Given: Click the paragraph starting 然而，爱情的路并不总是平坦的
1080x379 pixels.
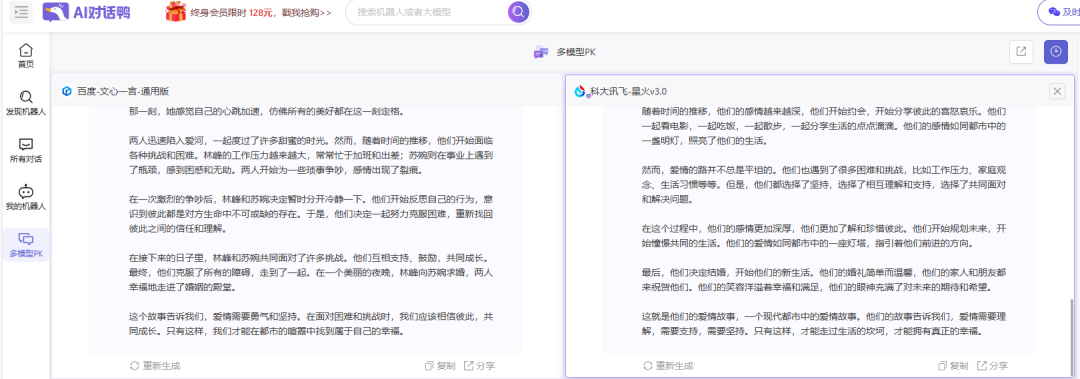Looking at the screenshot, I should point(824,184).
